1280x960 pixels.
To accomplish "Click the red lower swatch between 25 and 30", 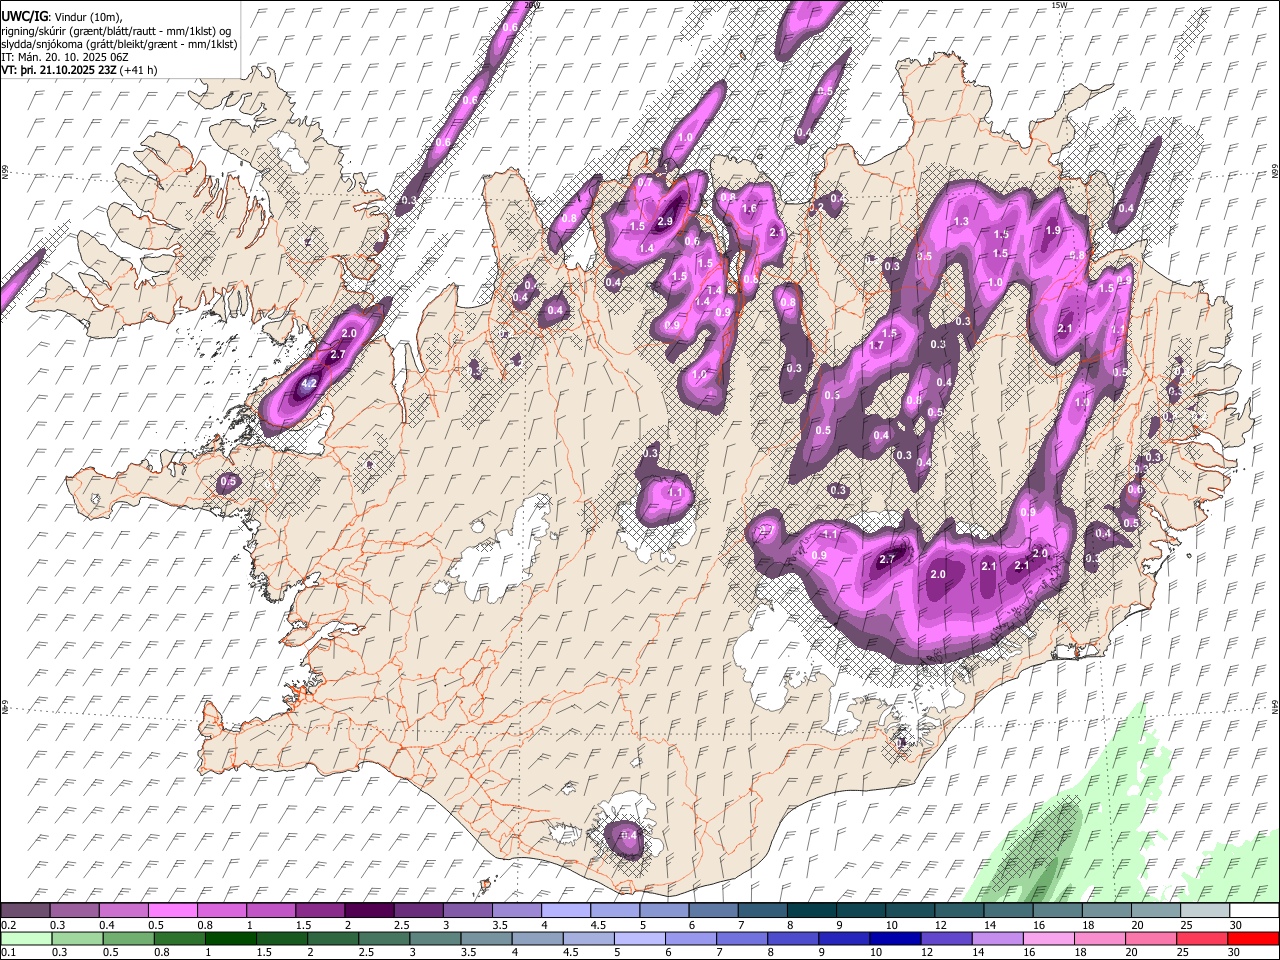I will tap(1202, 938).
